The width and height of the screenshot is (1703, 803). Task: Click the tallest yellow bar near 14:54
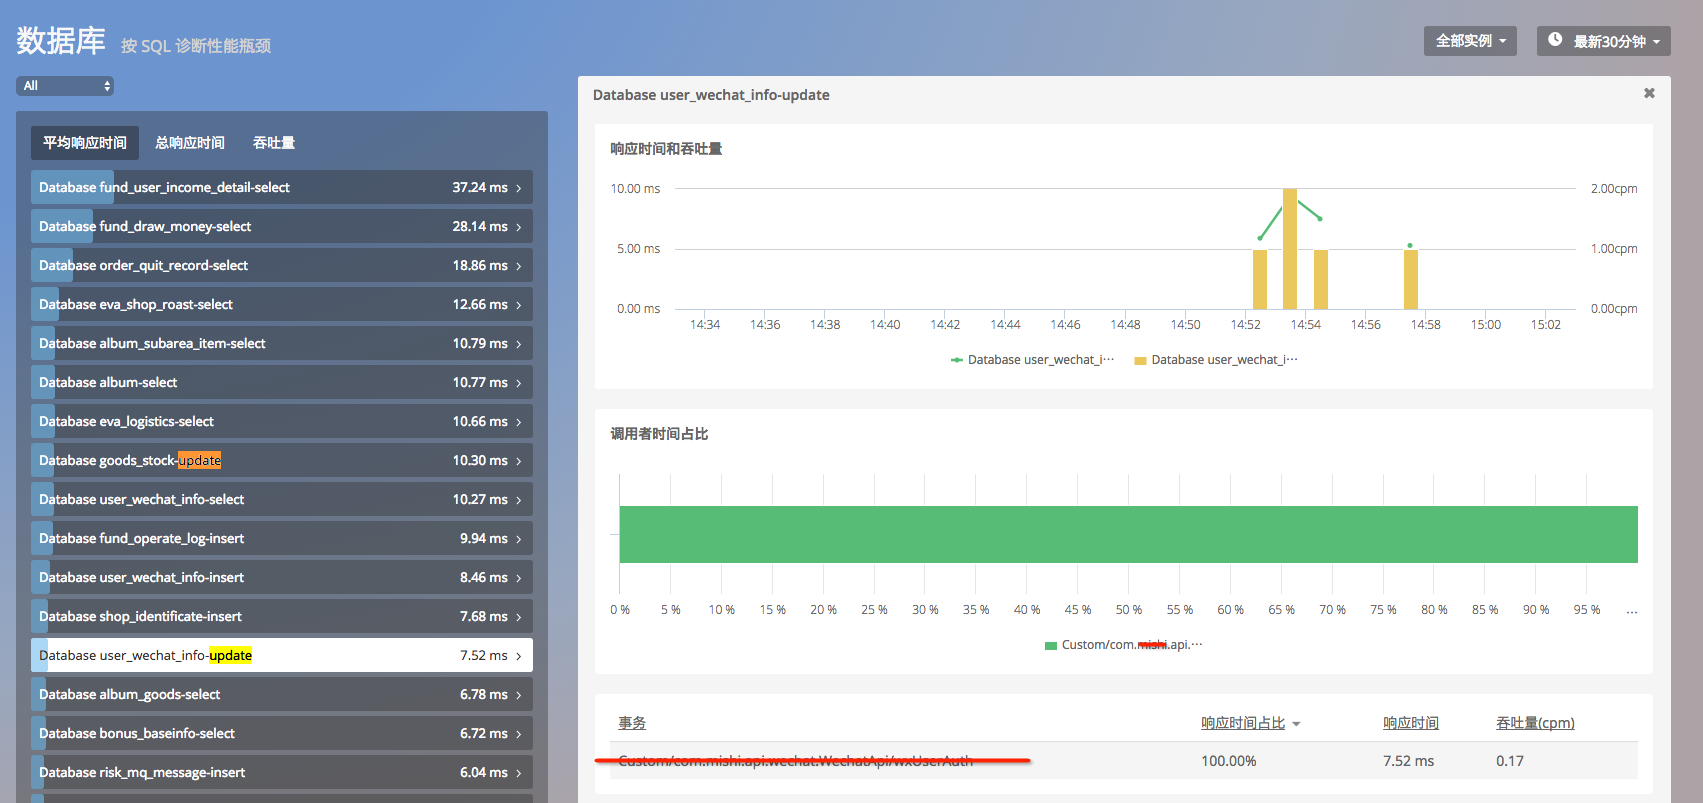coord(1290,249)
